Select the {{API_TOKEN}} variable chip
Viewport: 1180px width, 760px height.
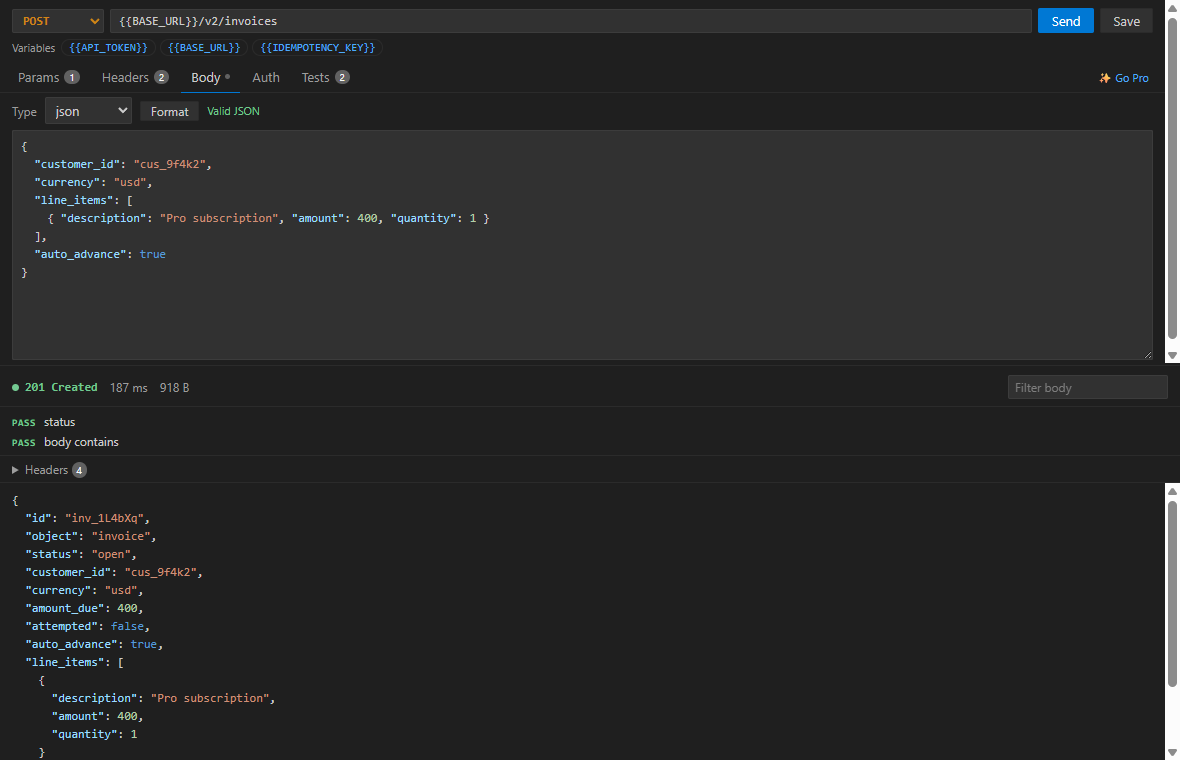(x=108, y=47)
